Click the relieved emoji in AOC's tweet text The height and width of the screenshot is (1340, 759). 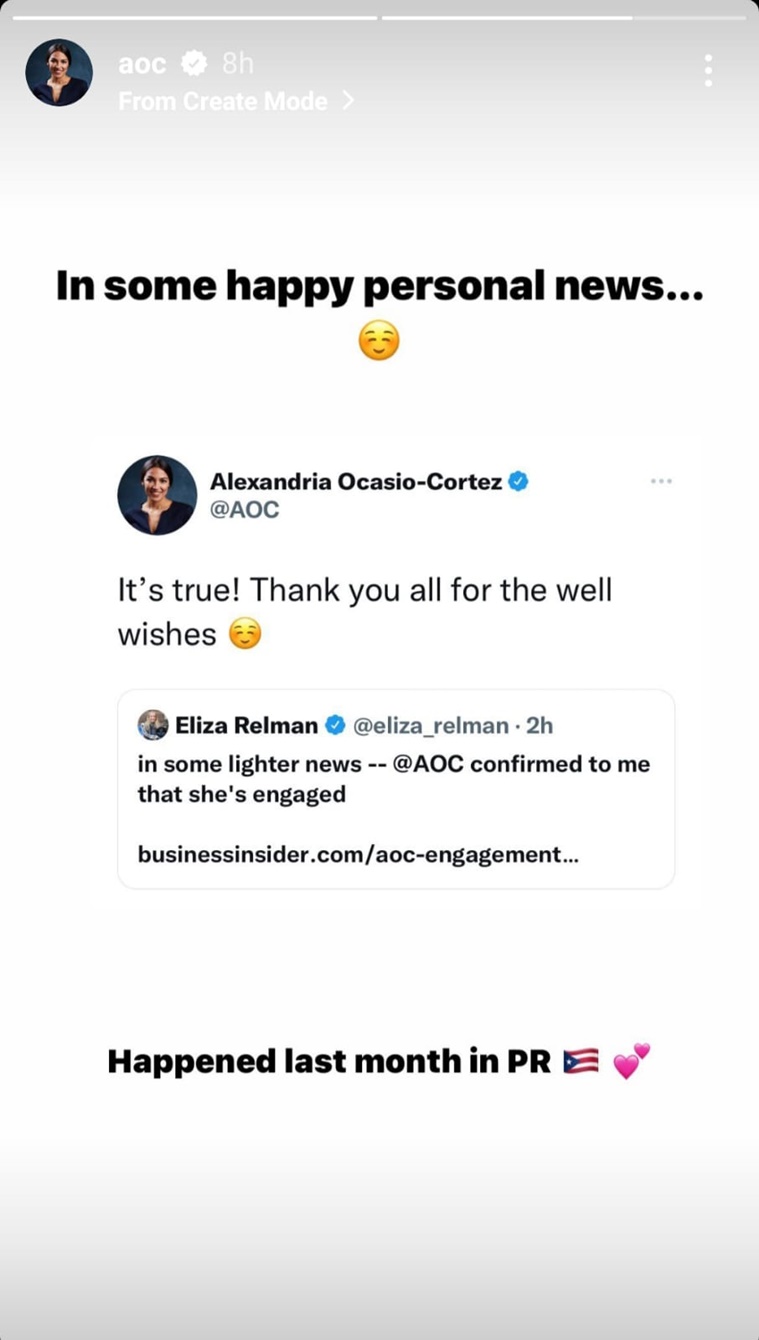coord(246,633)
